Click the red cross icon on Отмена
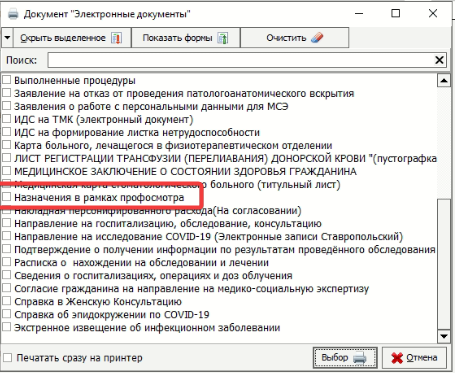The width and height of the screenshot is (455, 373). click(x=397, y=358)
